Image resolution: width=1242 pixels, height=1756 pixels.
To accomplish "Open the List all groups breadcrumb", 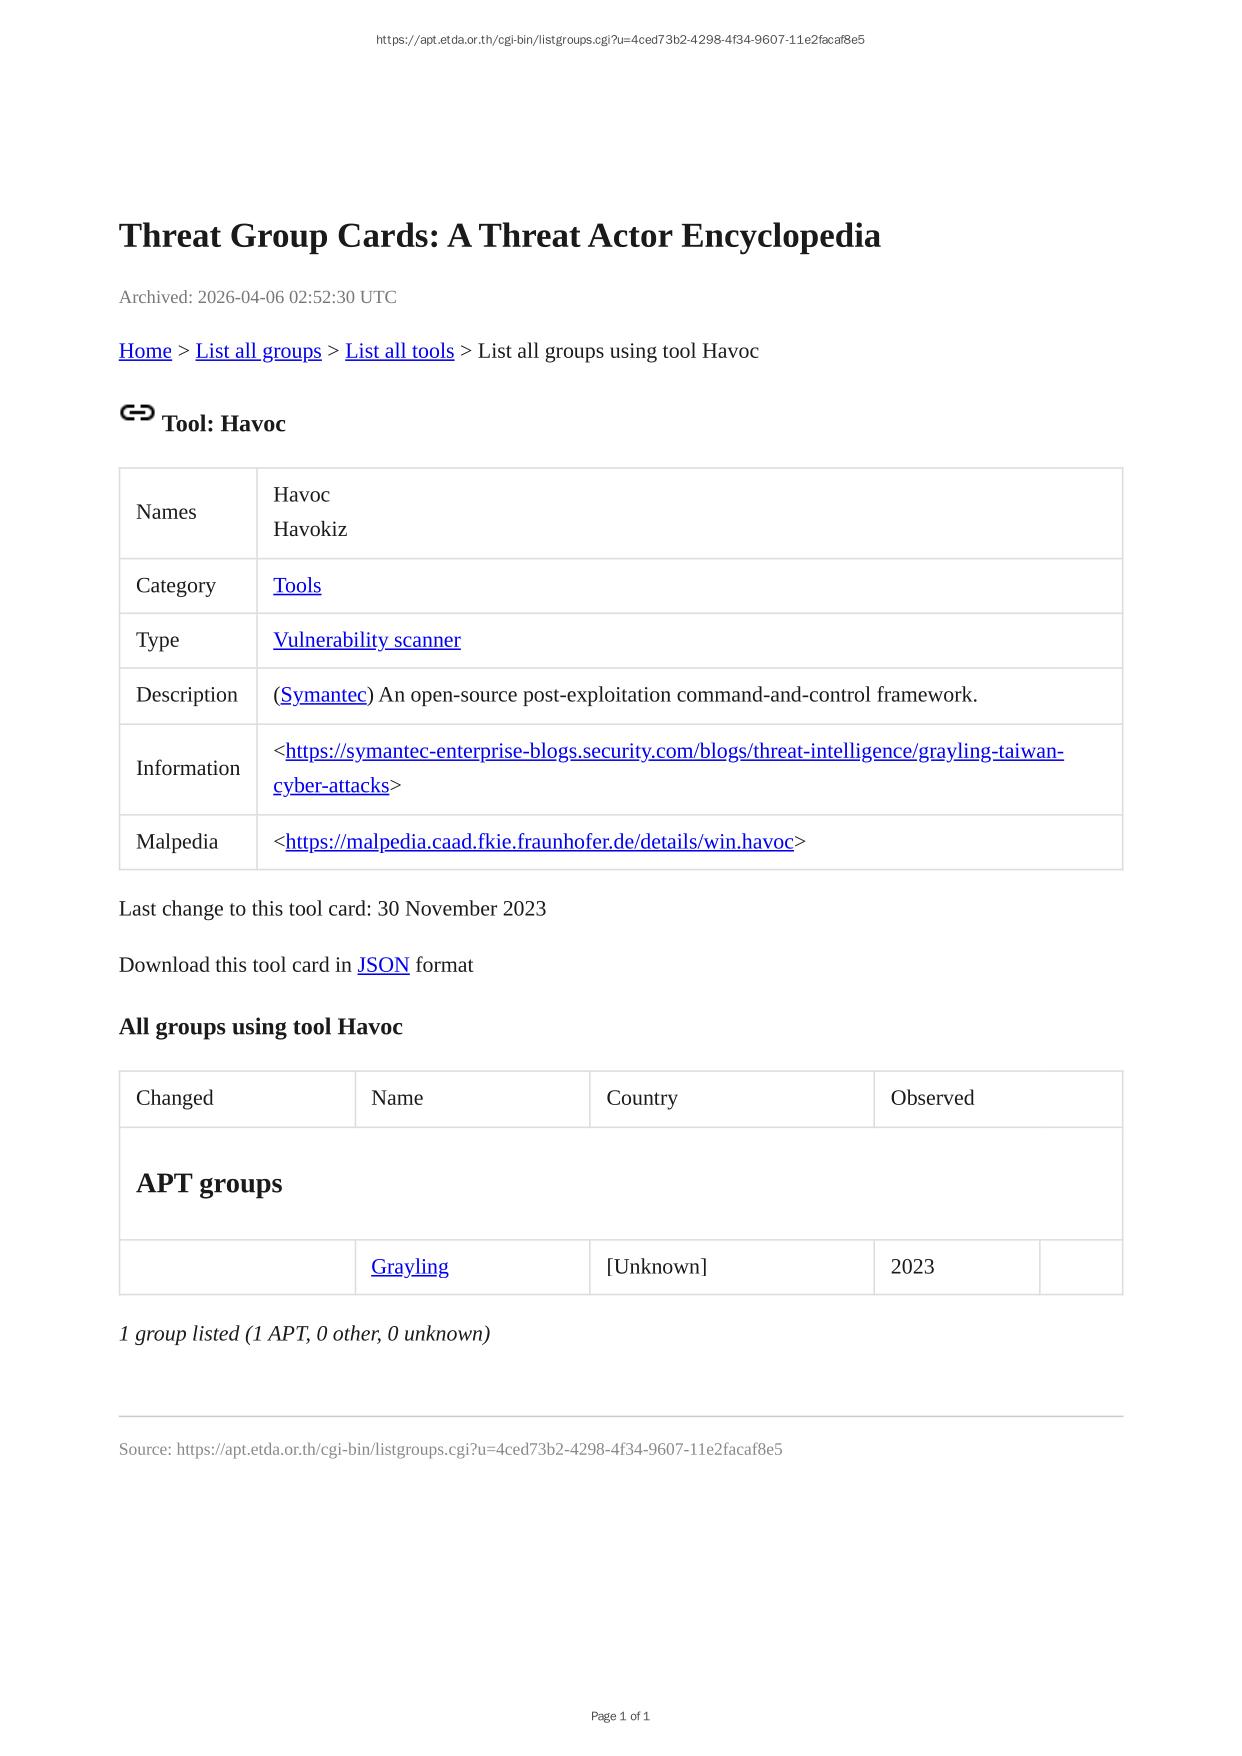I will point(258,351).
